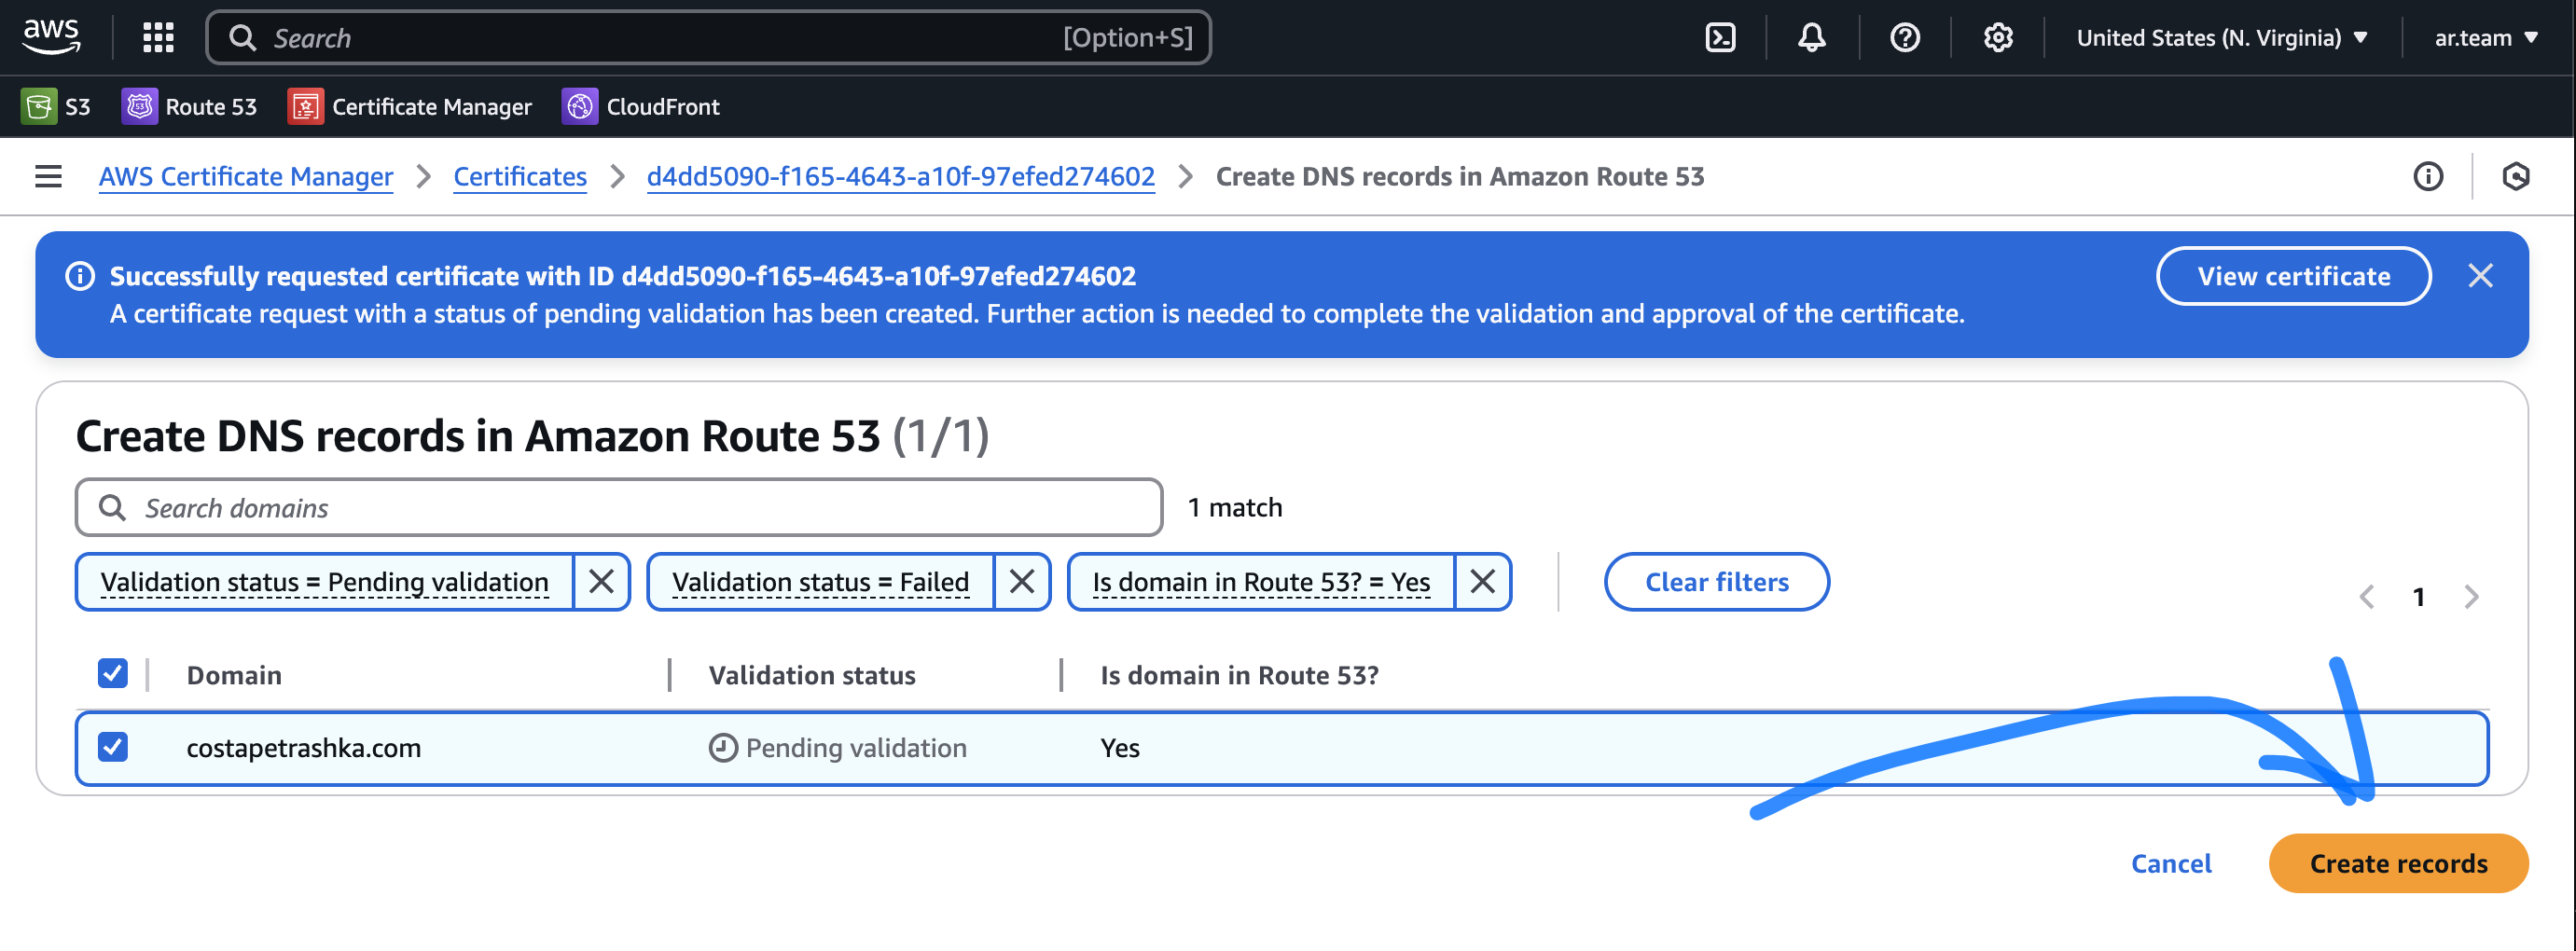Open the info panel icon

[2427, 177]
